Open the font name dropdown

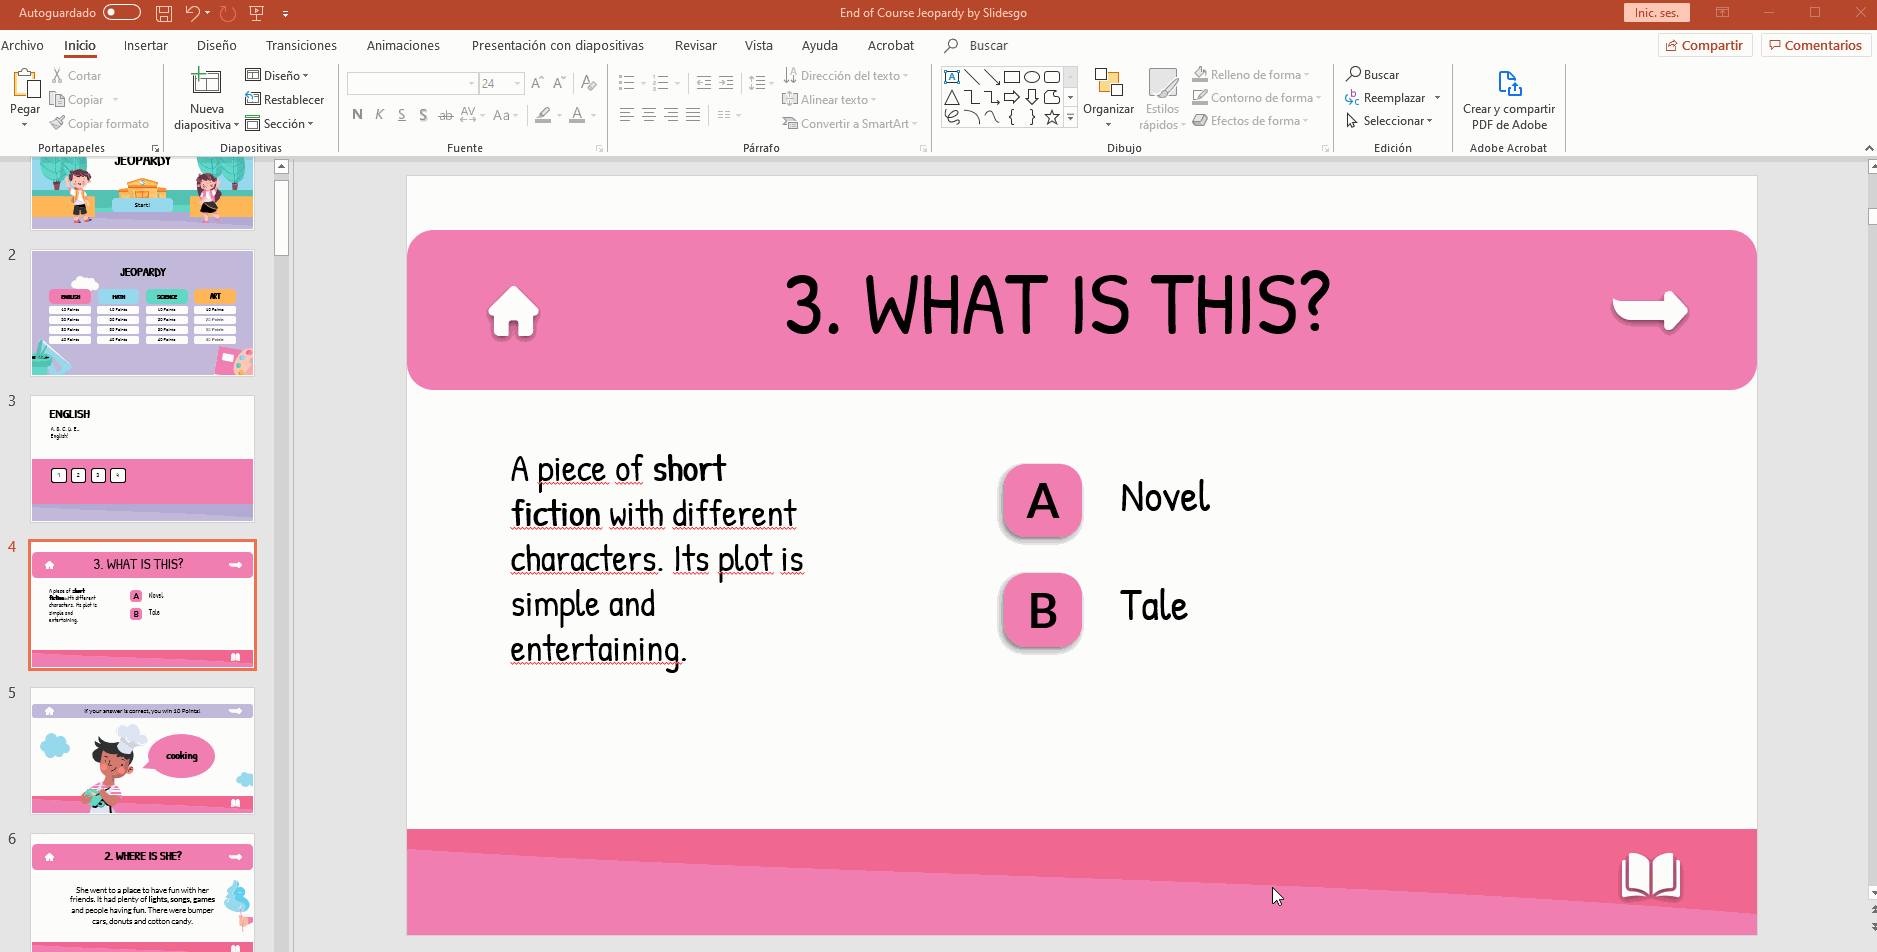(x=471, y=83)
